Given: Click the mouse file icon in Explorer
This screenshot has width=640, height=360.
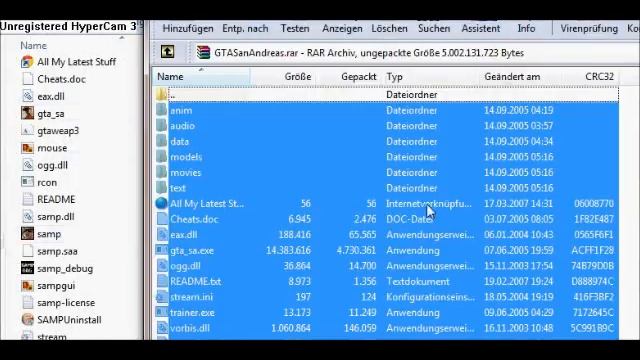Looking at the screenshot, I should (x=27, y=148).
